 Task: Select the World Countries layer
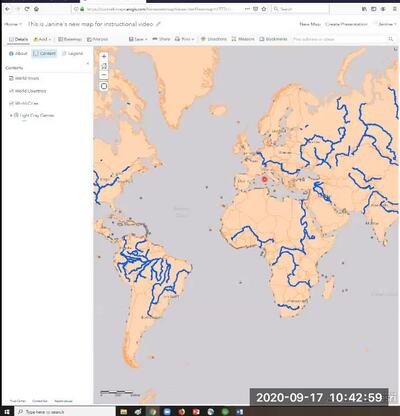[x=30, y=91]
